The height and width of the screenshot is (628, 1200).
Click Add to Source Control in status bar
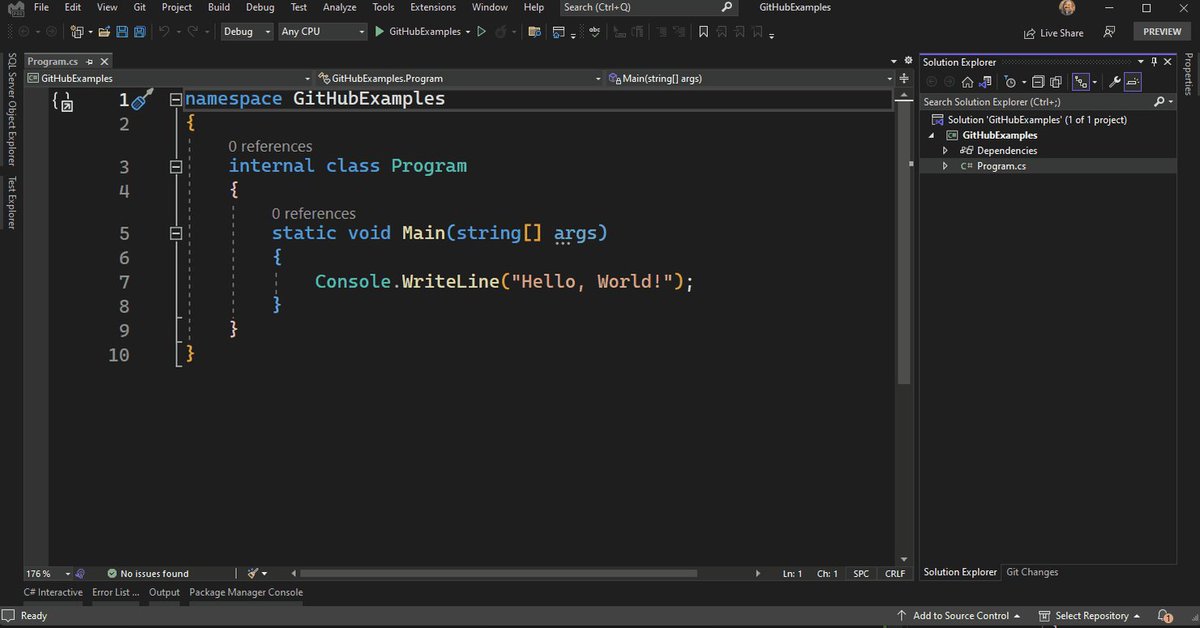pos(959,616)
